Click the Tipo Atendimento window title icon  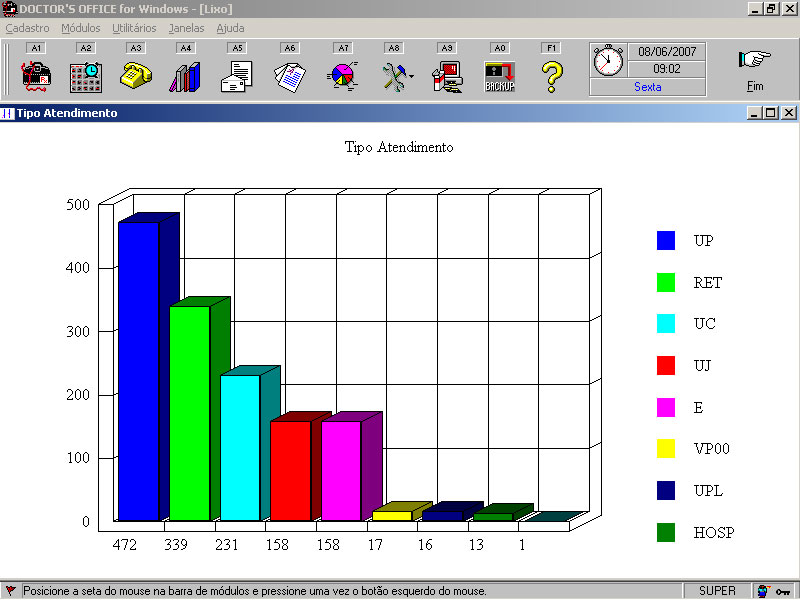tap(7, 113)
